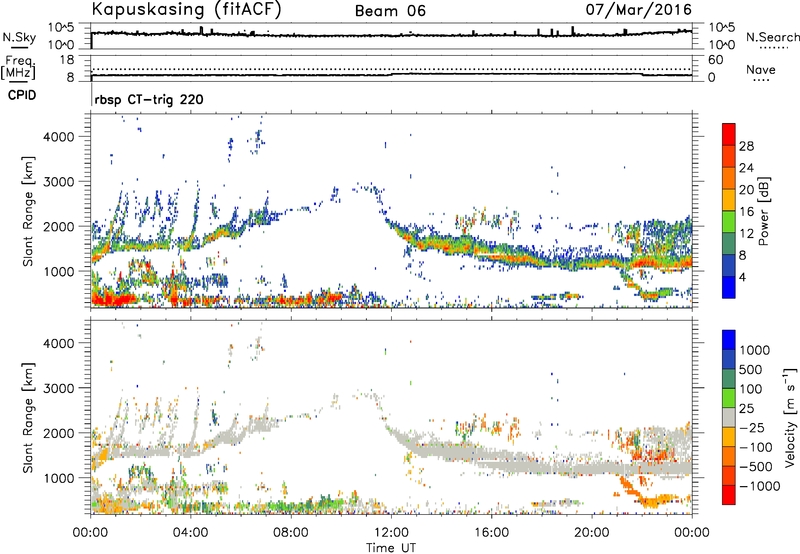Click the 20:00 time tick label

(591, 533)
